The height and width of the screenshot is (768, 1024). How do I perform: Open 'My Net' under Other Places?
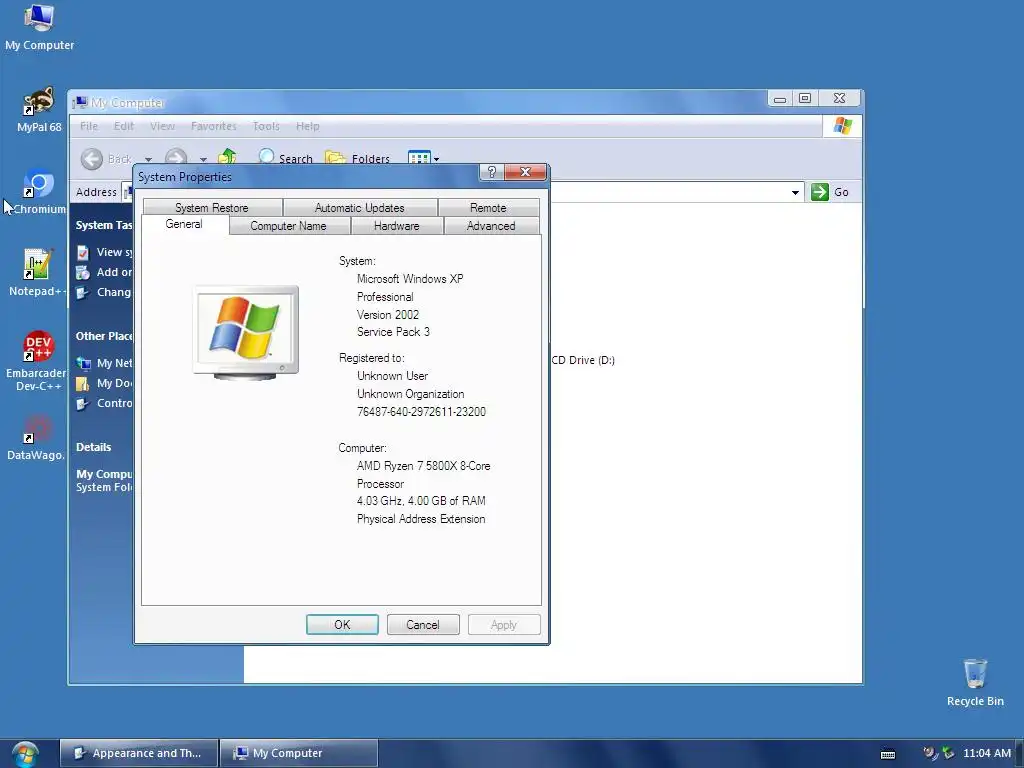[104, 363]
